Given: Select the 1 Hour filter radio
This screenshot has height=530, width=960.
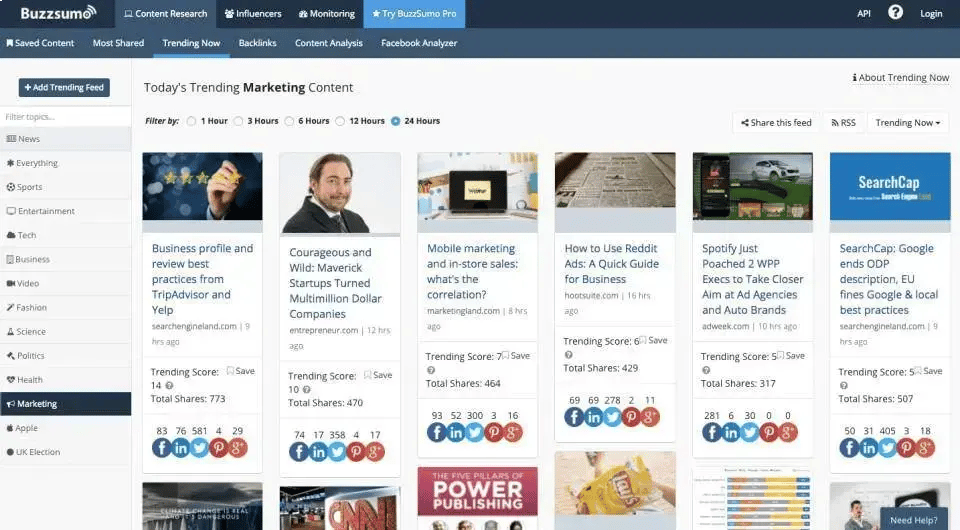Looking at the screenshot, I should coord(192,121).
